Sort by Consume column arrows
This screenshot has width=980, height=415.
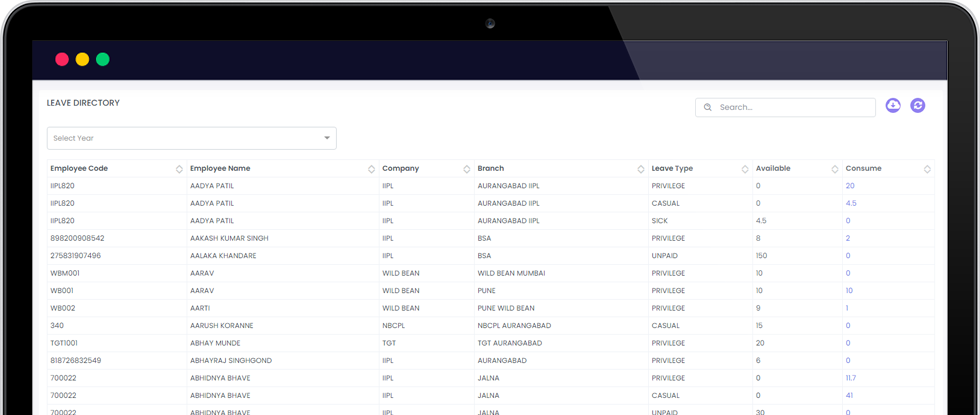927,169
